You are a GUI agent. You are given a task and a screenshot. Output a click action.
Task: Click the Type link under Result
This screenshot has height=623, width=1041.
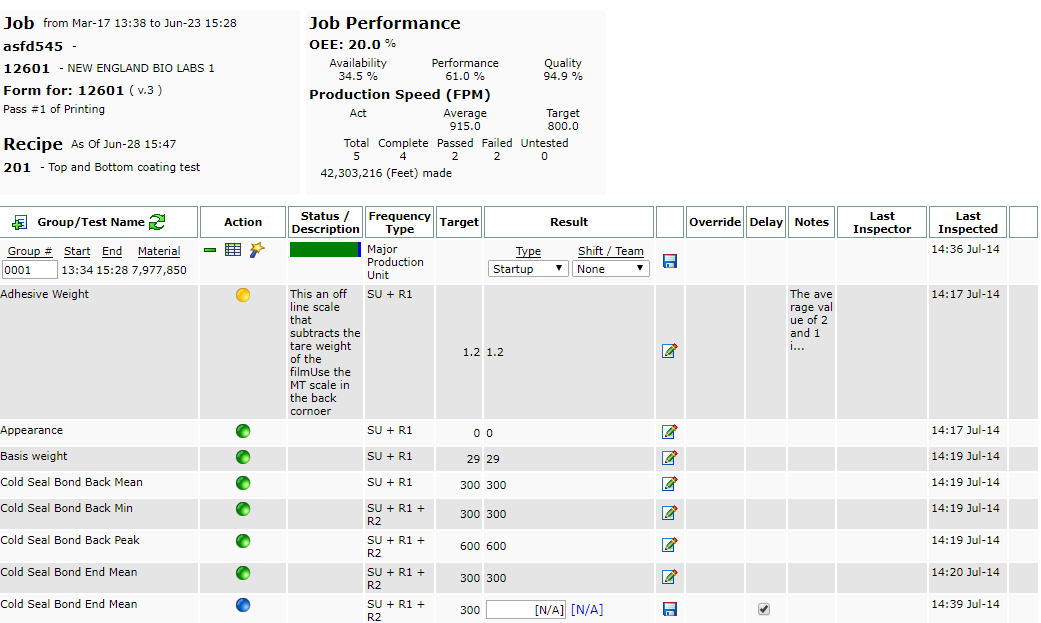point(528,251)
